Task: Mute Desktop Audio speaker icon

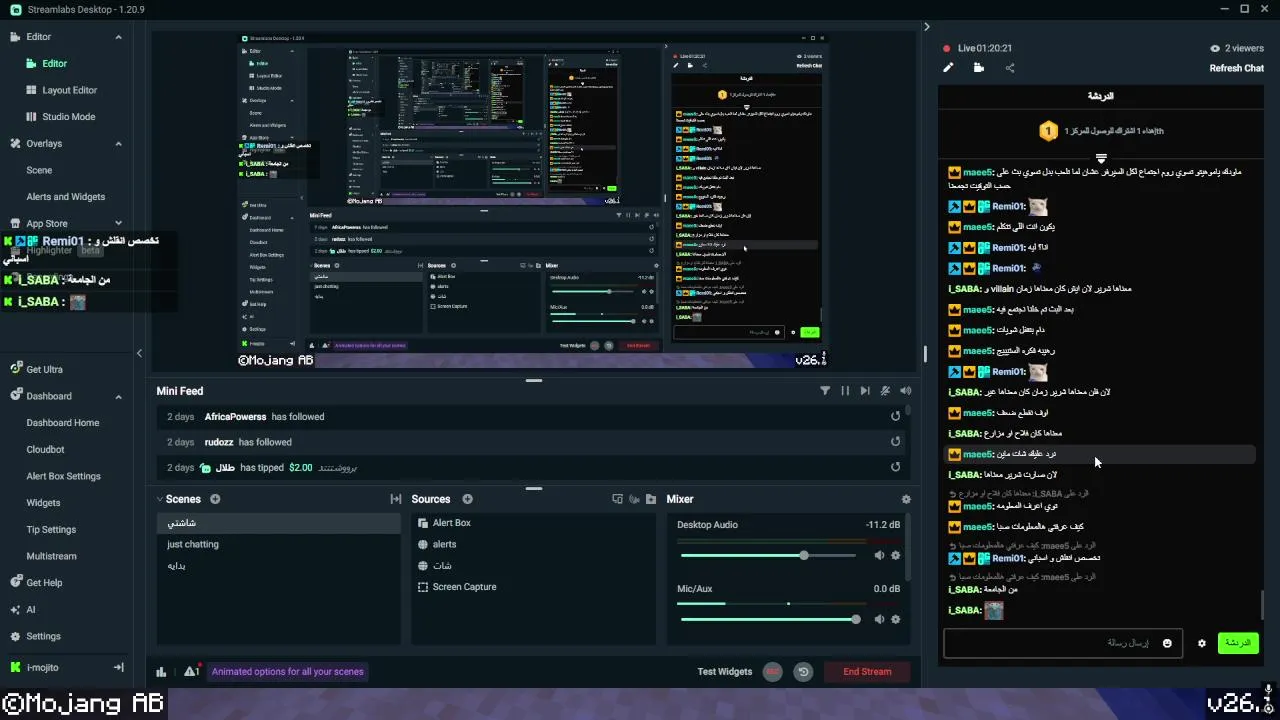Action: pyautogui.click(x=880, y=555)
